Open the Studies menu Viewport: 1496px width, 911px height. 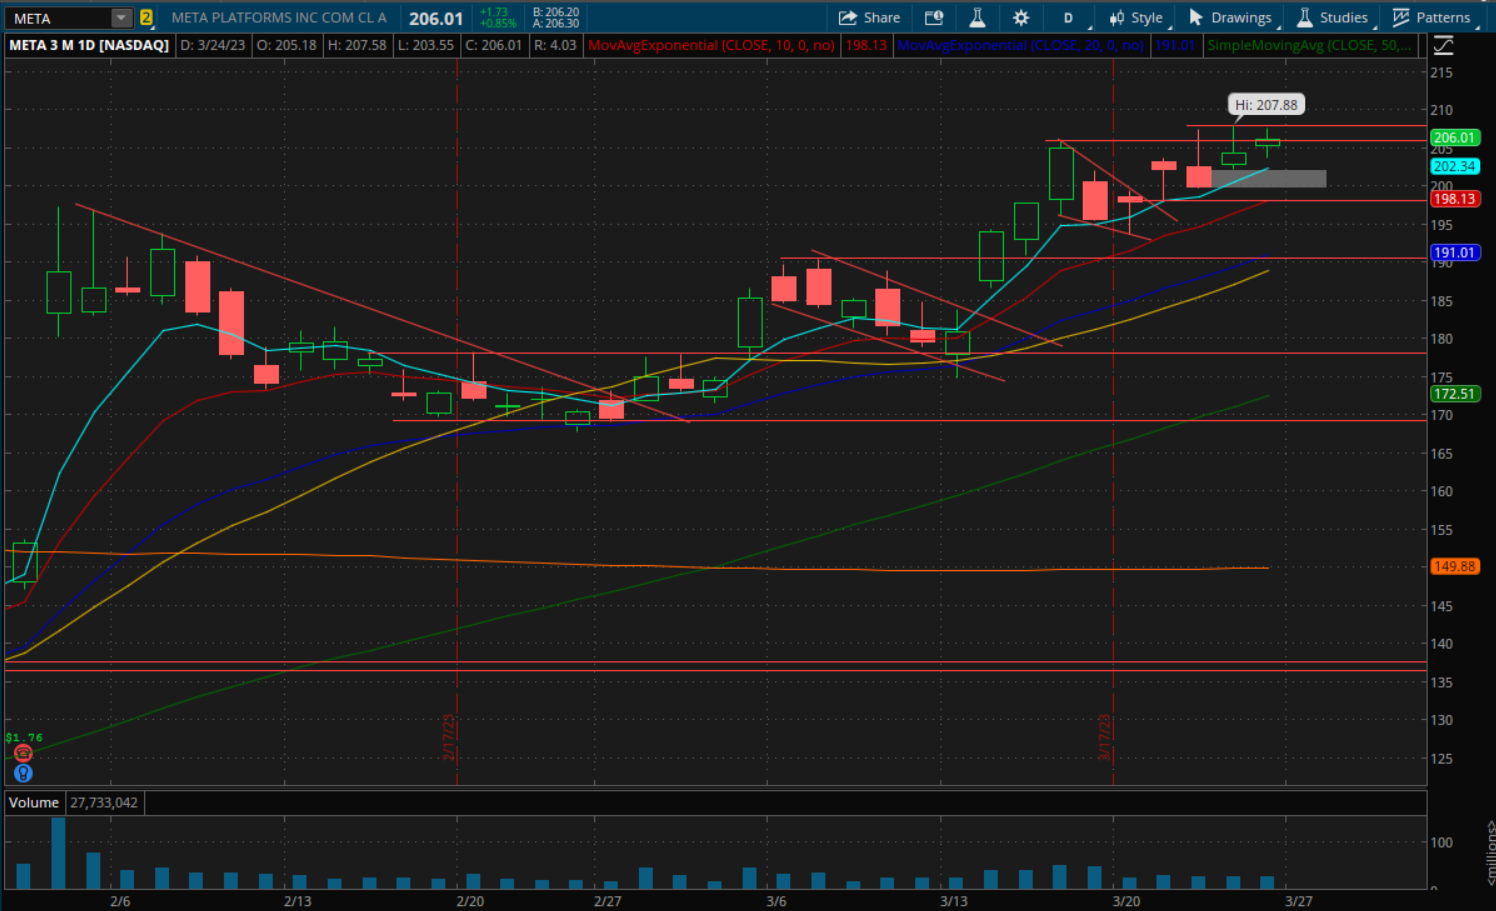pos(1332,17)
